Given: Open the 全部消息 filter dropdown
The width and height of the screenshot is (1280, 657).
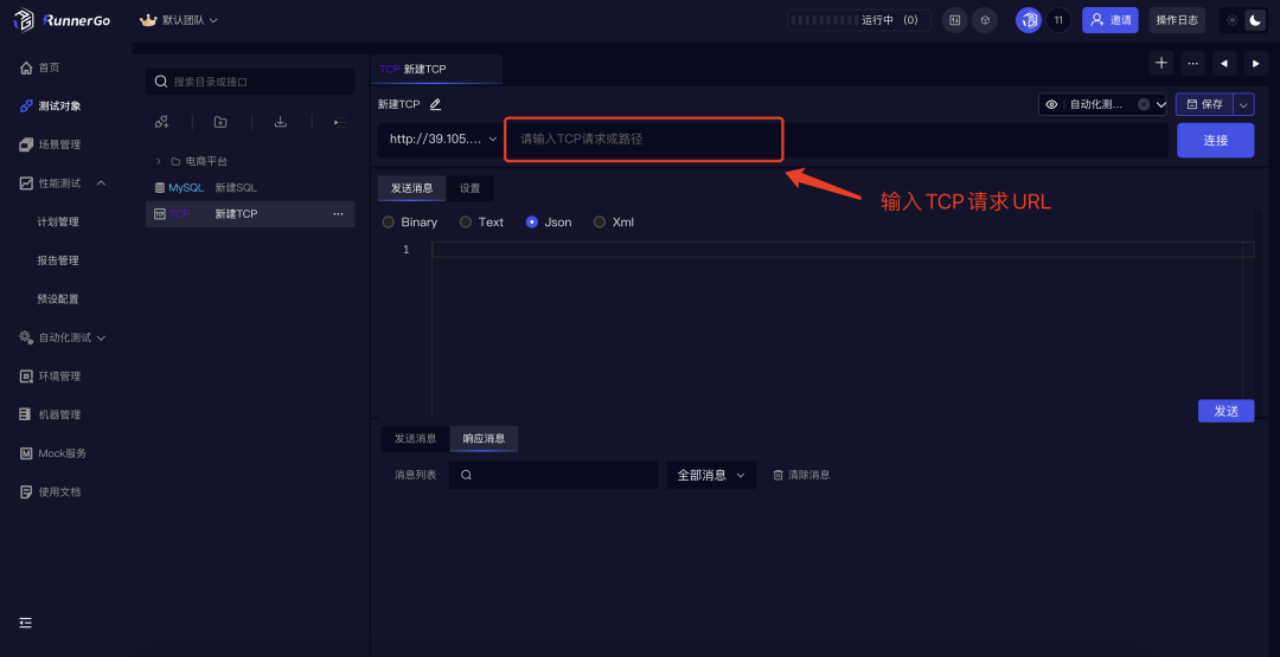Looking at the screenshot, I should 711,475.
